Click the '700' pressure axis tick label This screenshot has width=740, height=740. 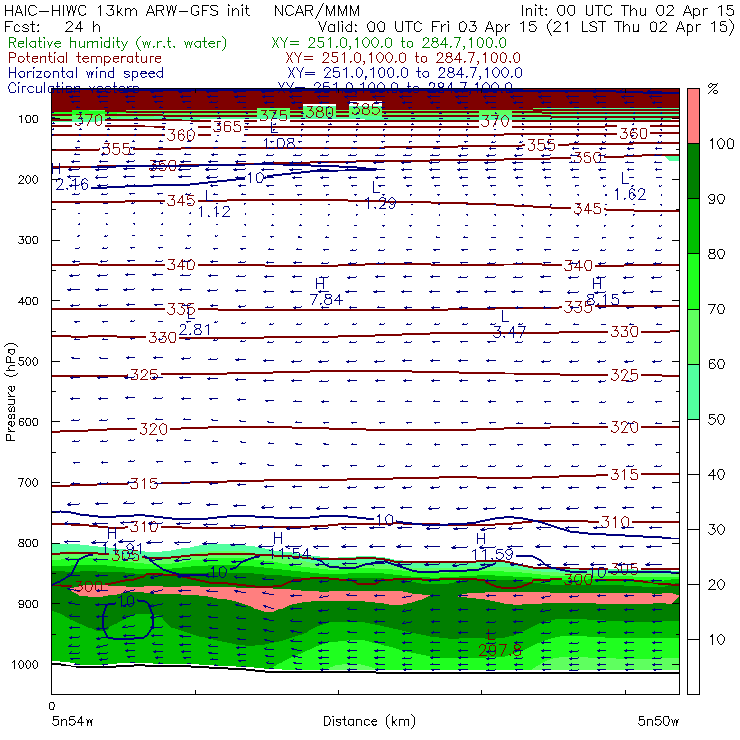(x=28, y=482)
